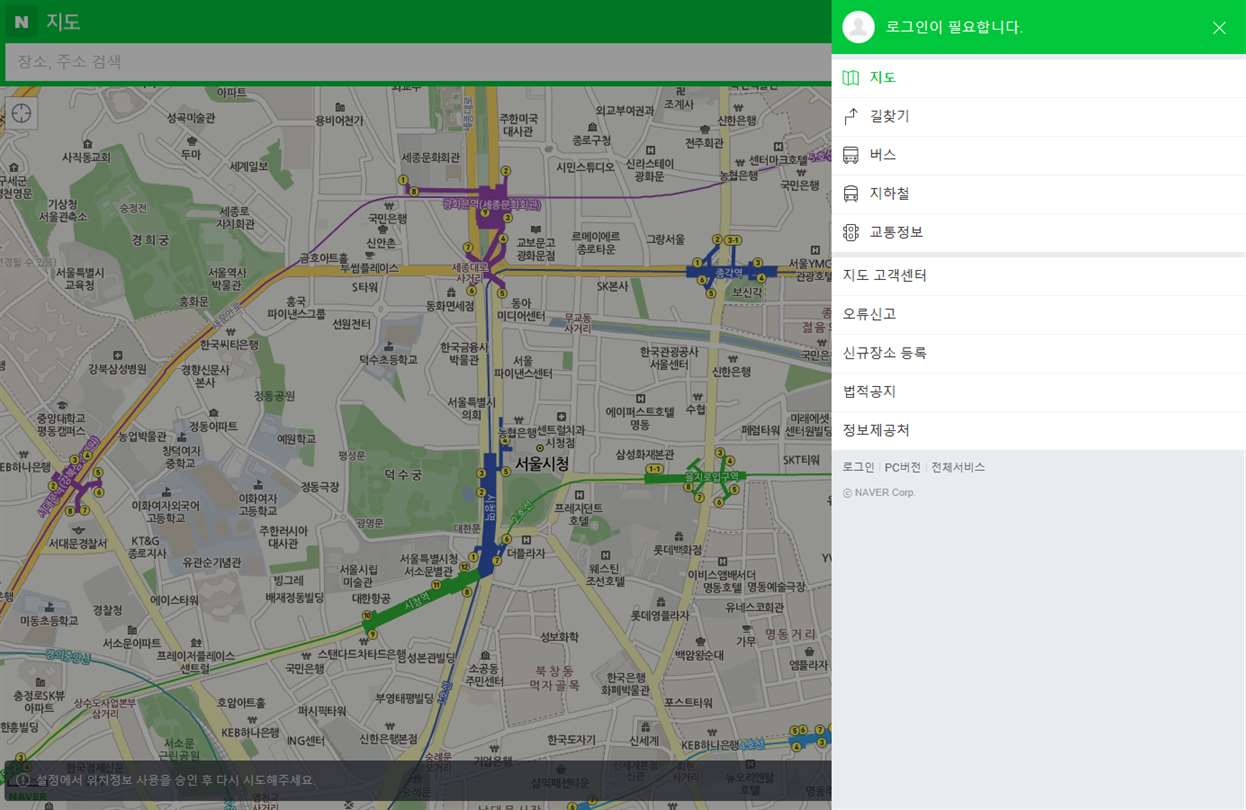The height and width of the screenshot is (810, 1246).
Task: Open 길찾기 directions menu item
Action: tap(1038, 117)
